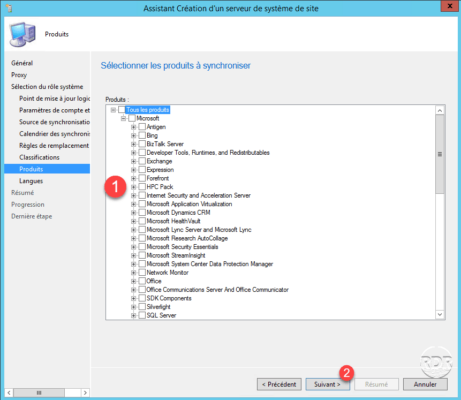Go to the Proxy wizard step

coord(19,75)
